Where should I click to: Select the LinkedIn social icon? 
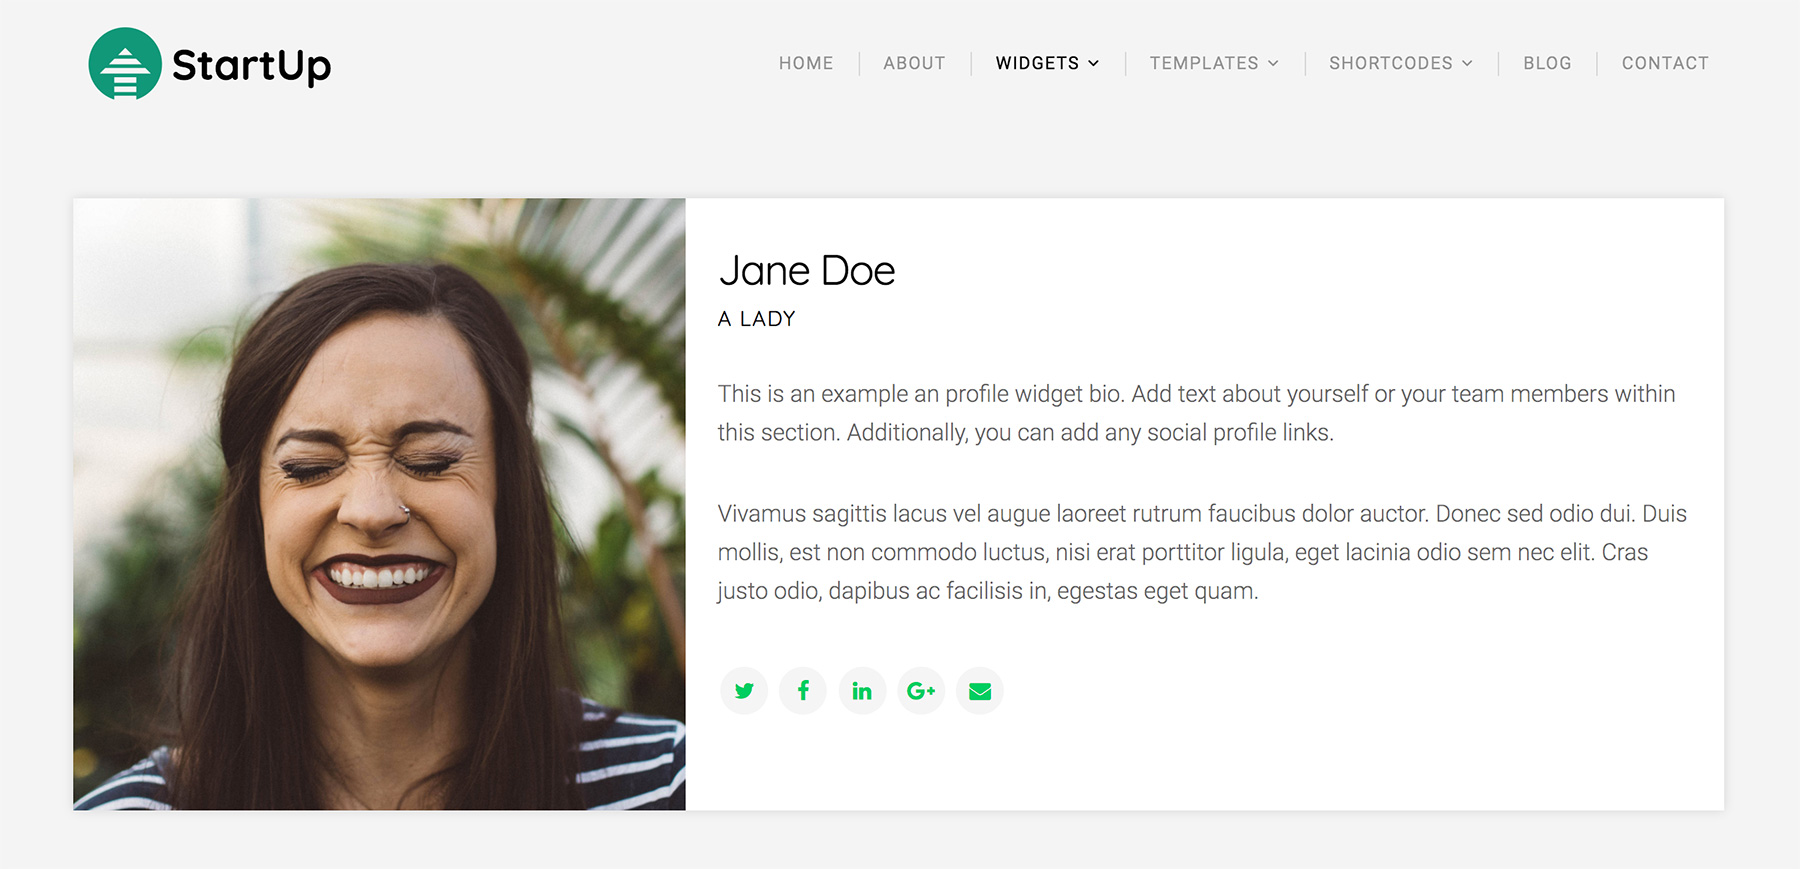point(862,690)
